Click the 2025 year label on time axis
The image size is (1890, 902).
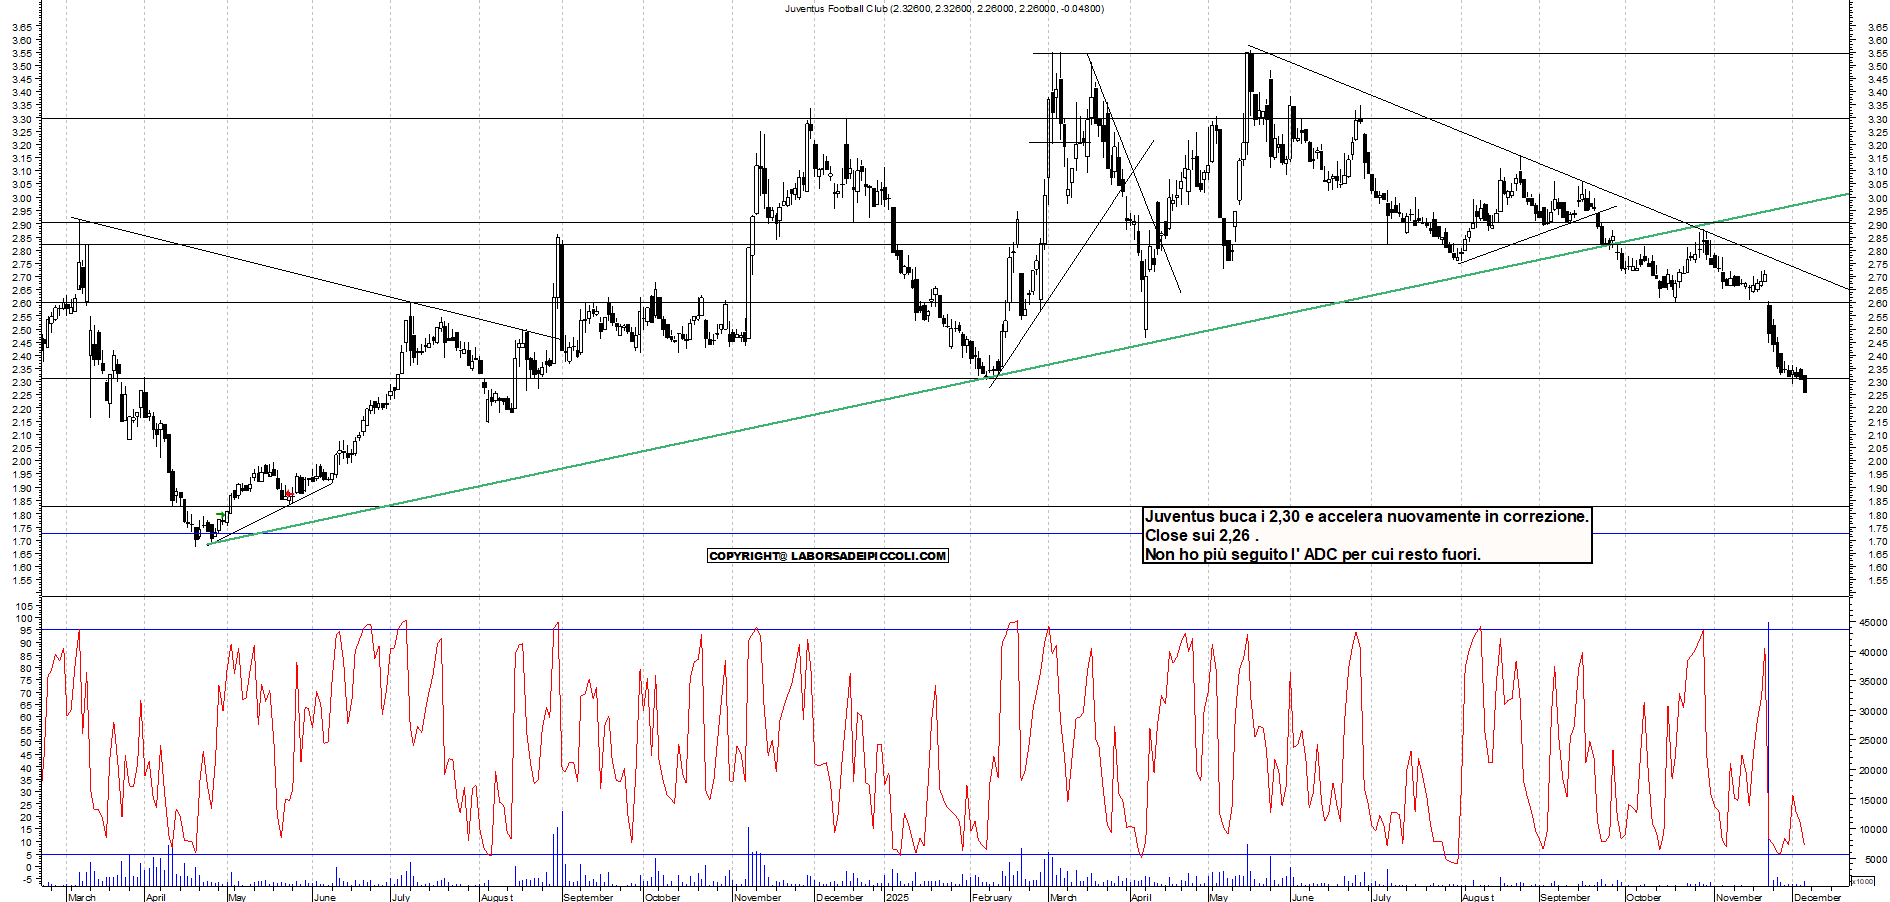tap(897, 897)
